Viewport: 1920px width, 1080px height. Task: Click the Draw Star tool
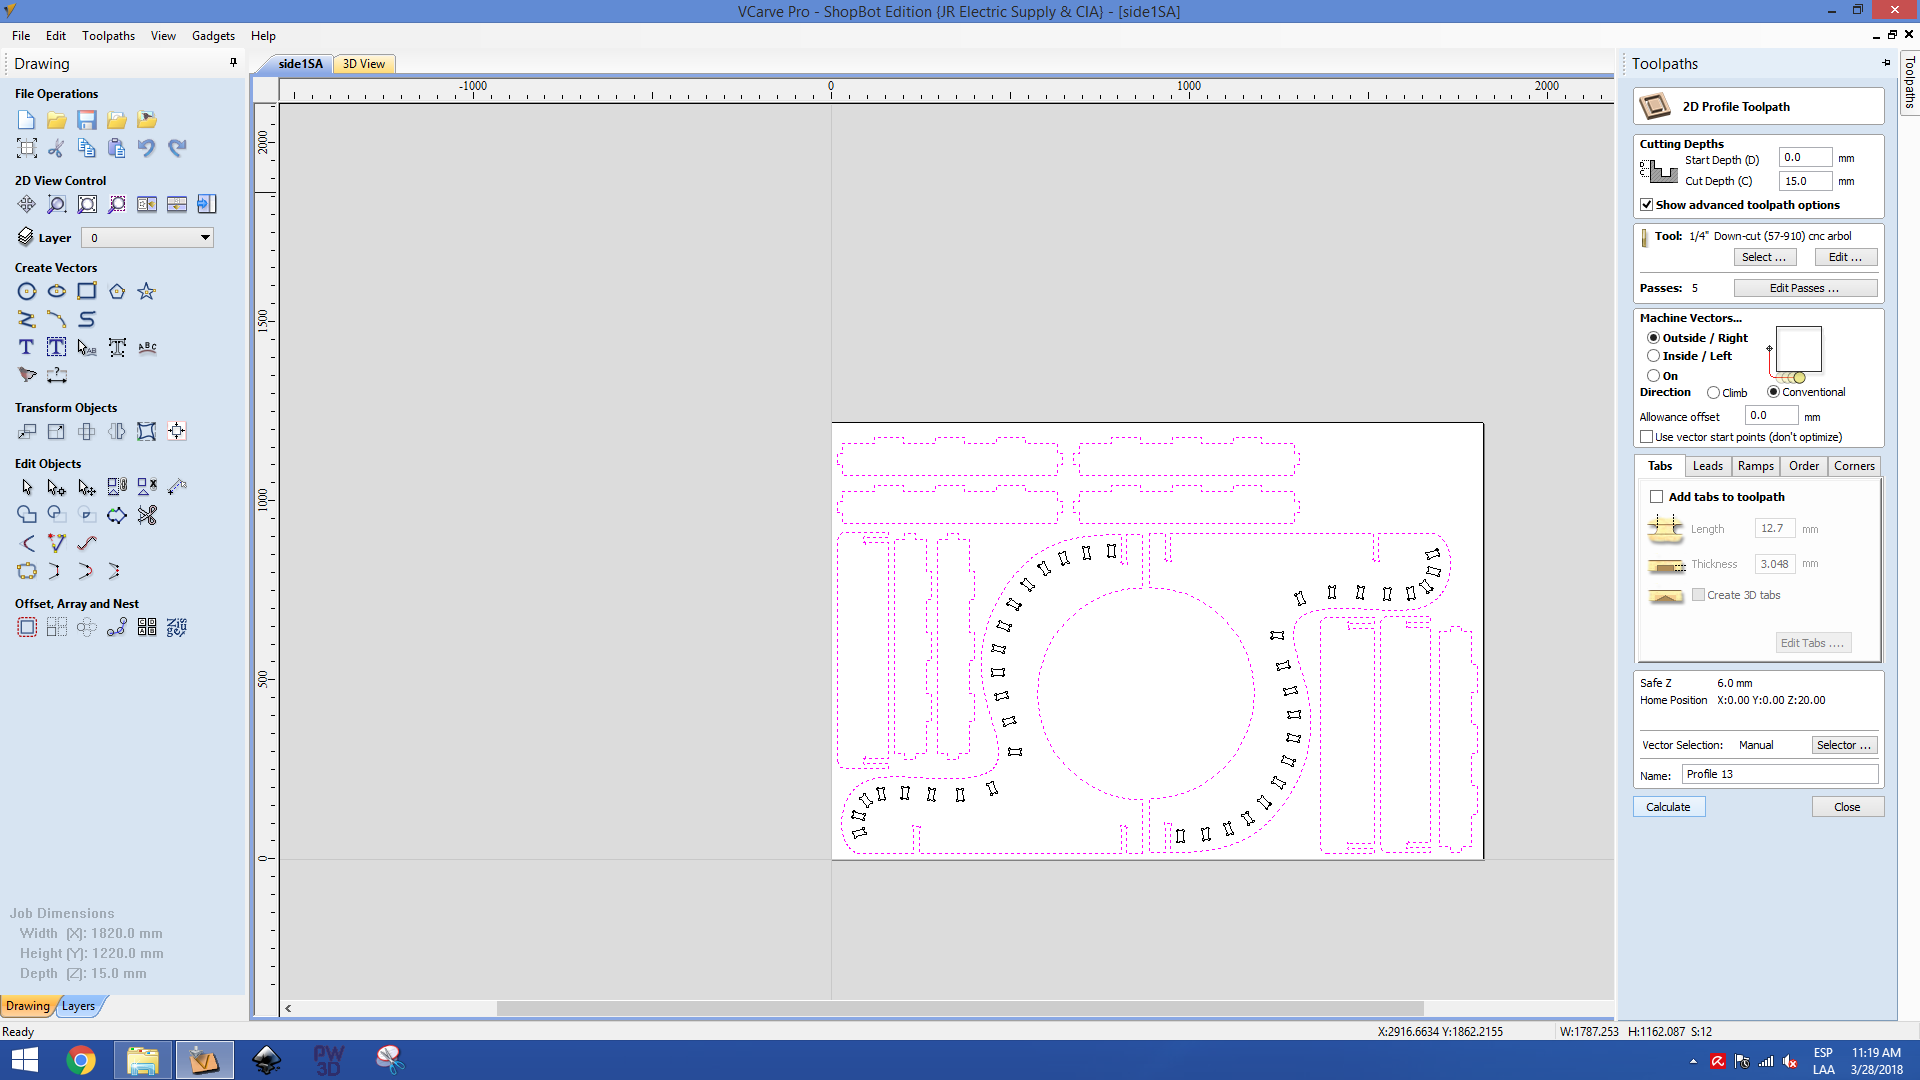click(x=146, y=290)
